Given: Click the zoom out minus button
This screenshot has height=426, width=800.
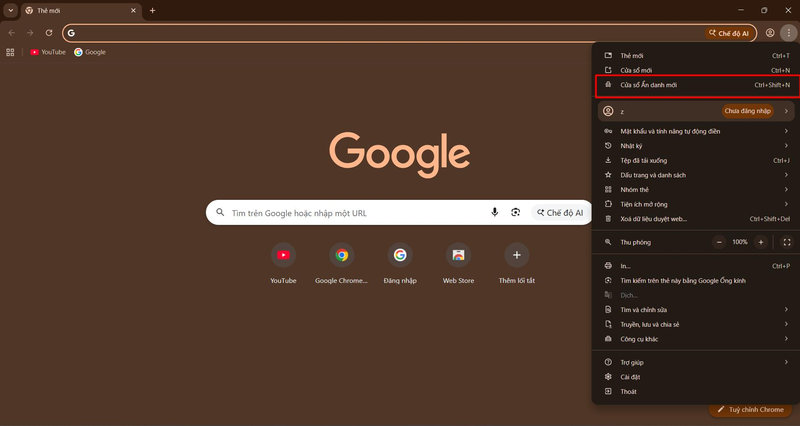Looking at the screenshot, I should click(x=719, y=242).
